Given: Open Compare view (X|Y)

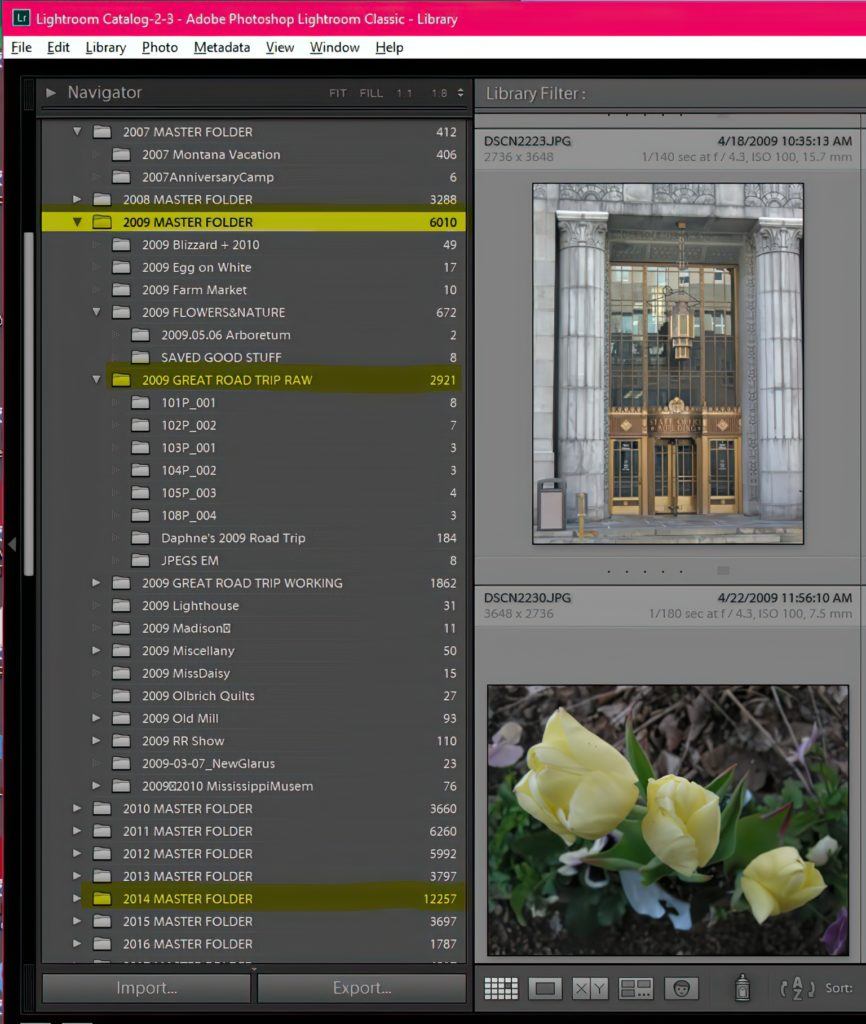Looking at the screenshot, I should [590, 988].
